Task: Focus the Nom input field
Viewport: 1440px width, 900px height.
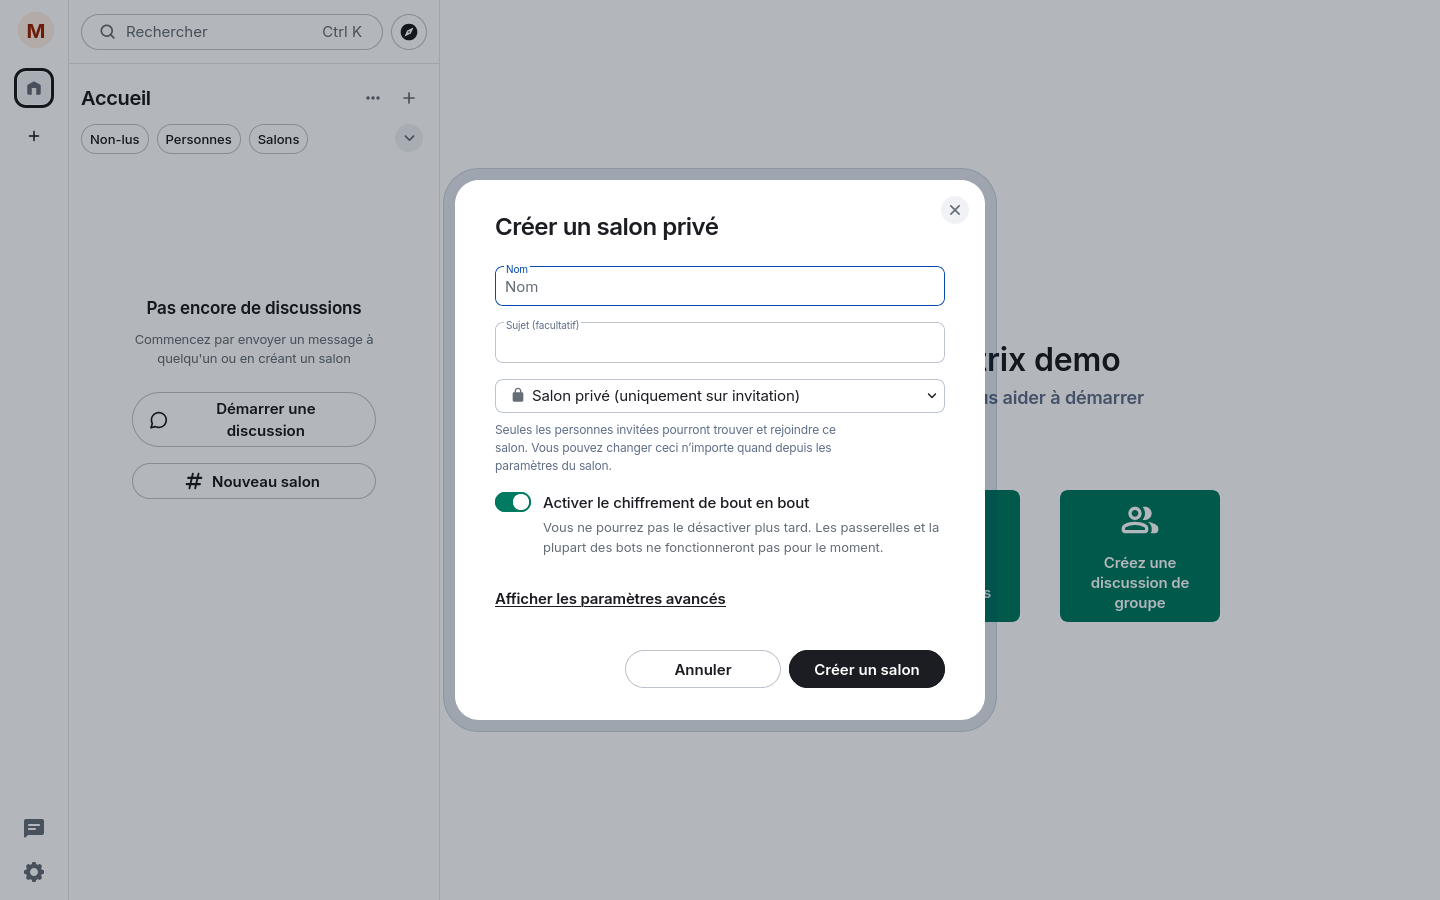Action: (x=720, y=286)
